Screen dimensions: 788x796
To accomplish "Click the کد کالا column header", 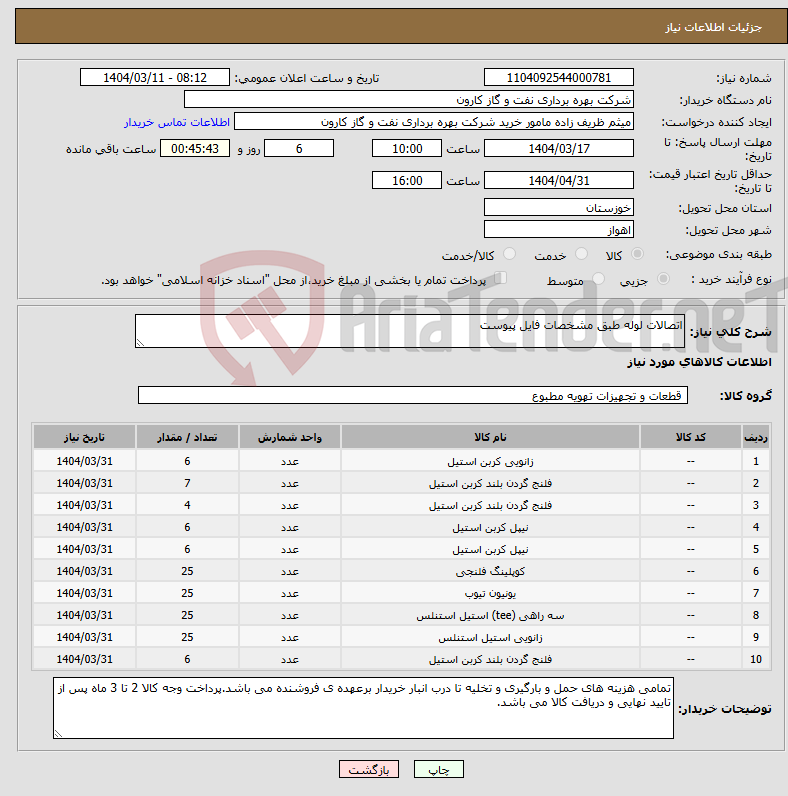I will point(691,437).
